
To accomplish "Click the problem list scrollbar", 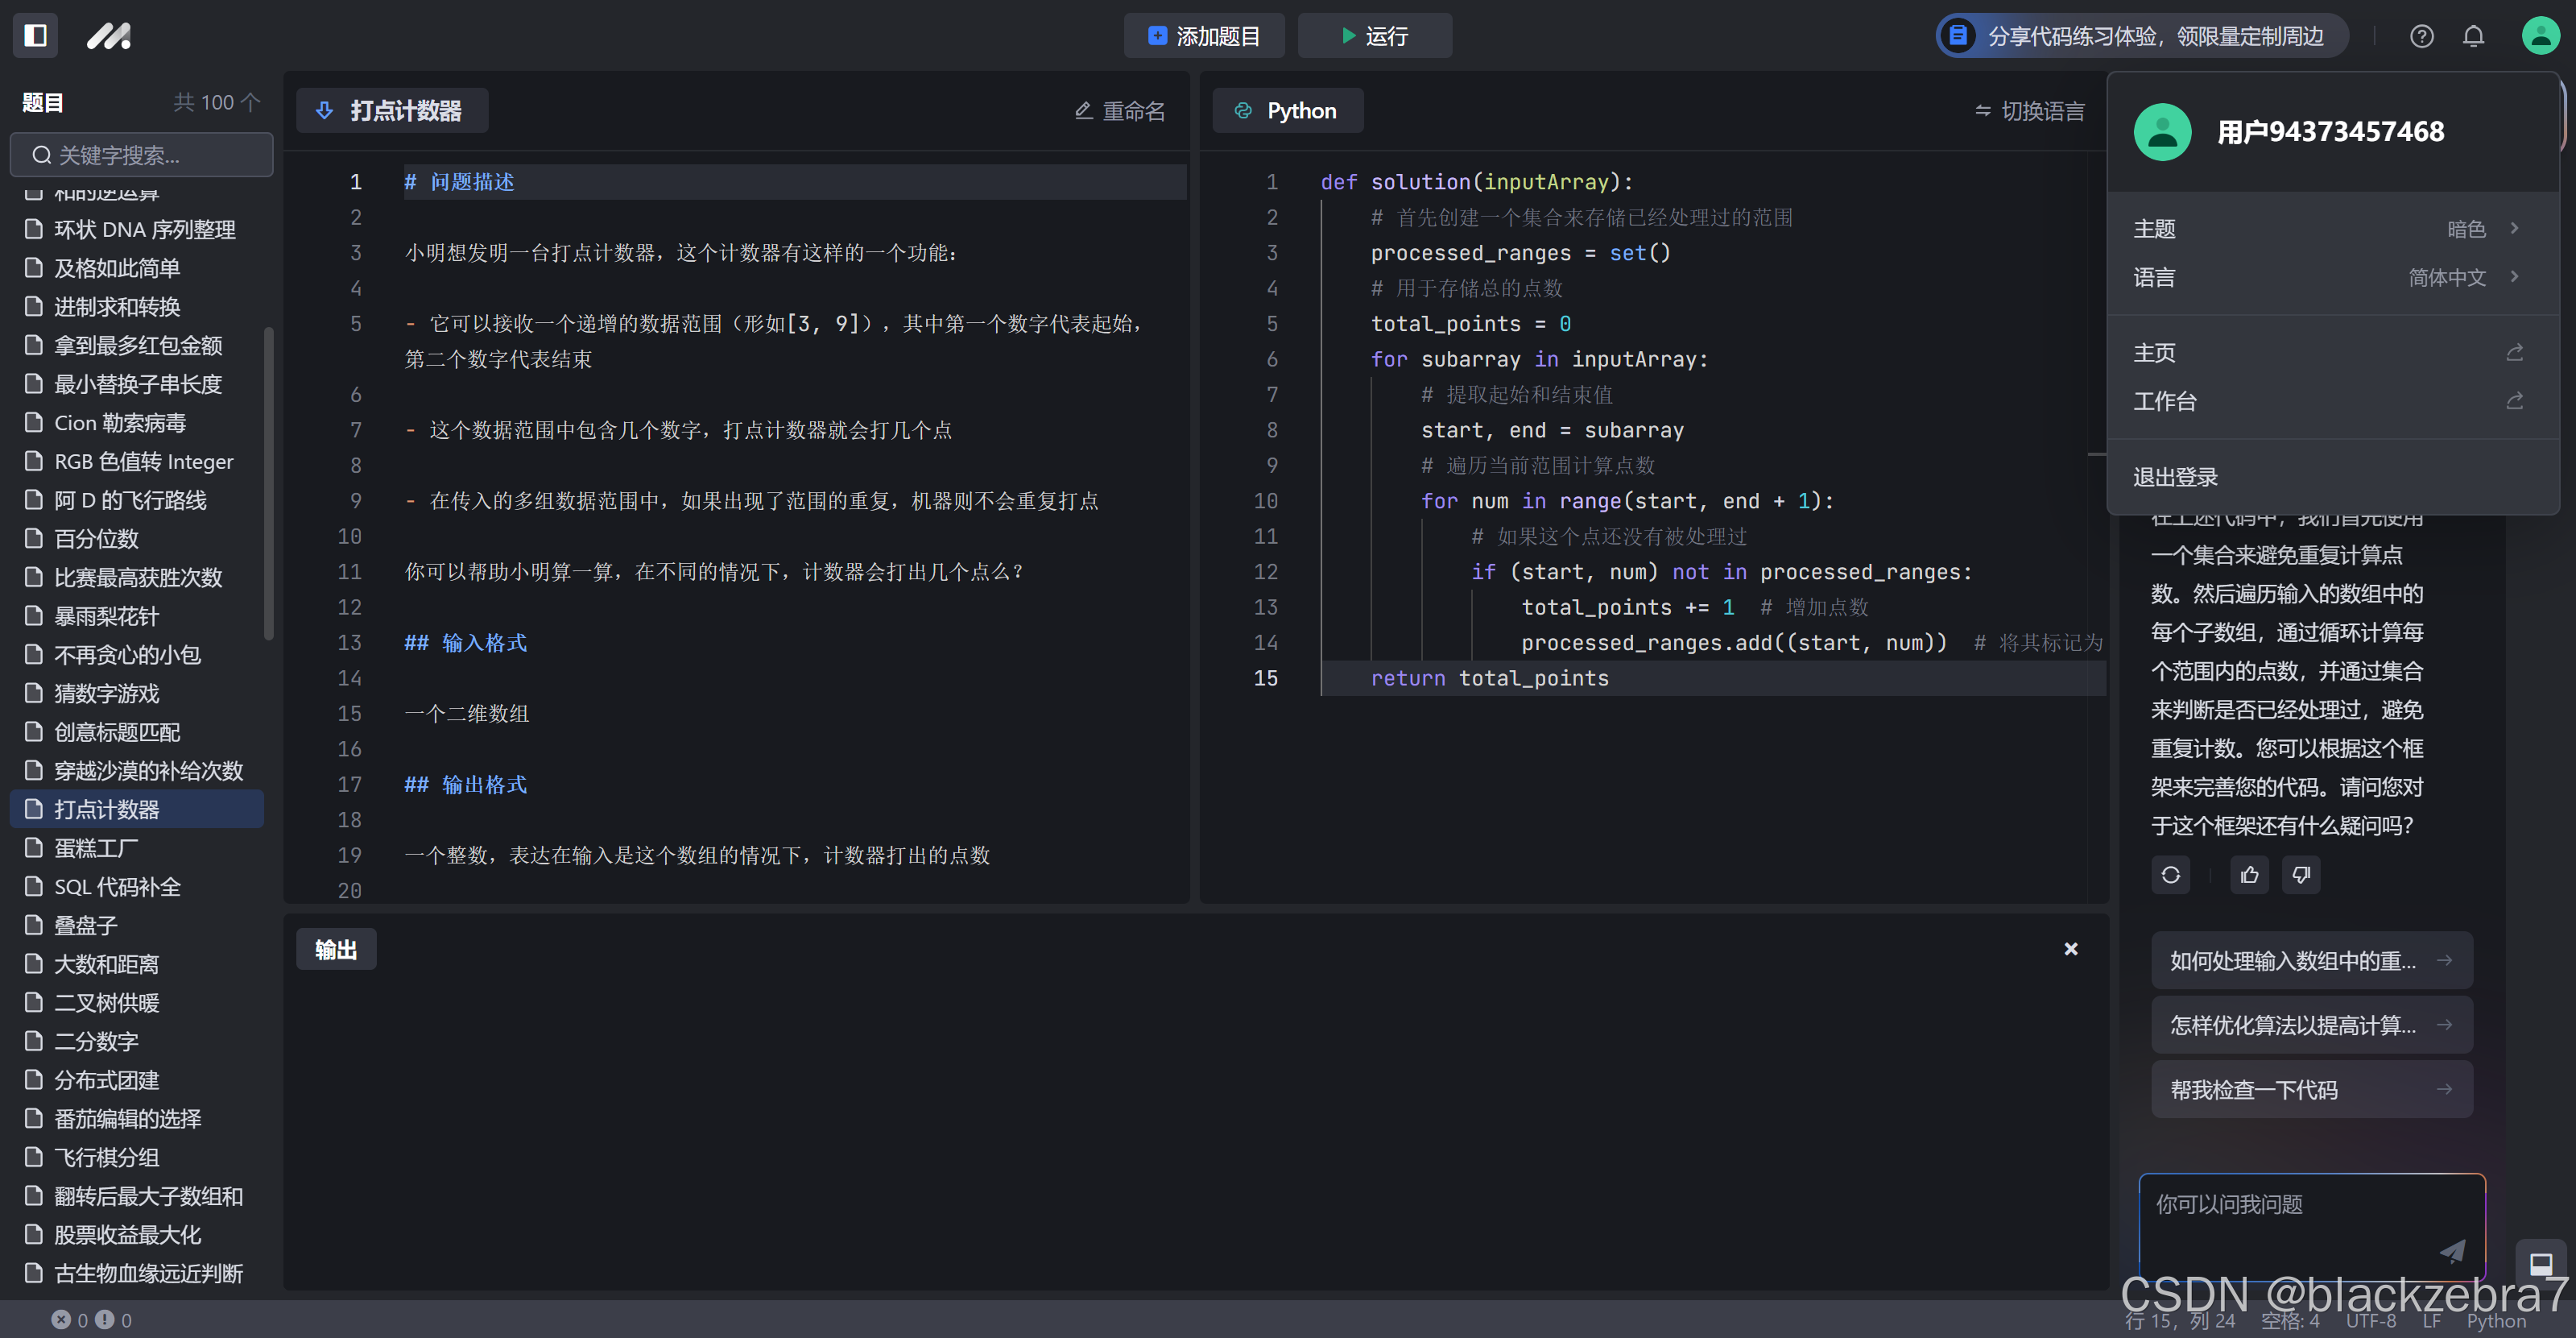I will click(x=268, y=483).
